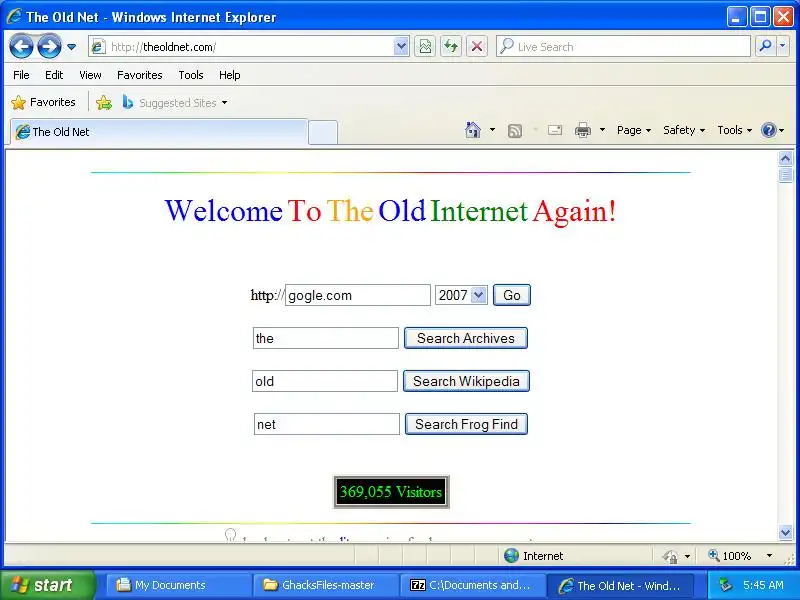This screenshot has height=600, width=800.
Task: Open the Edit menu
Action: [54, 75]
